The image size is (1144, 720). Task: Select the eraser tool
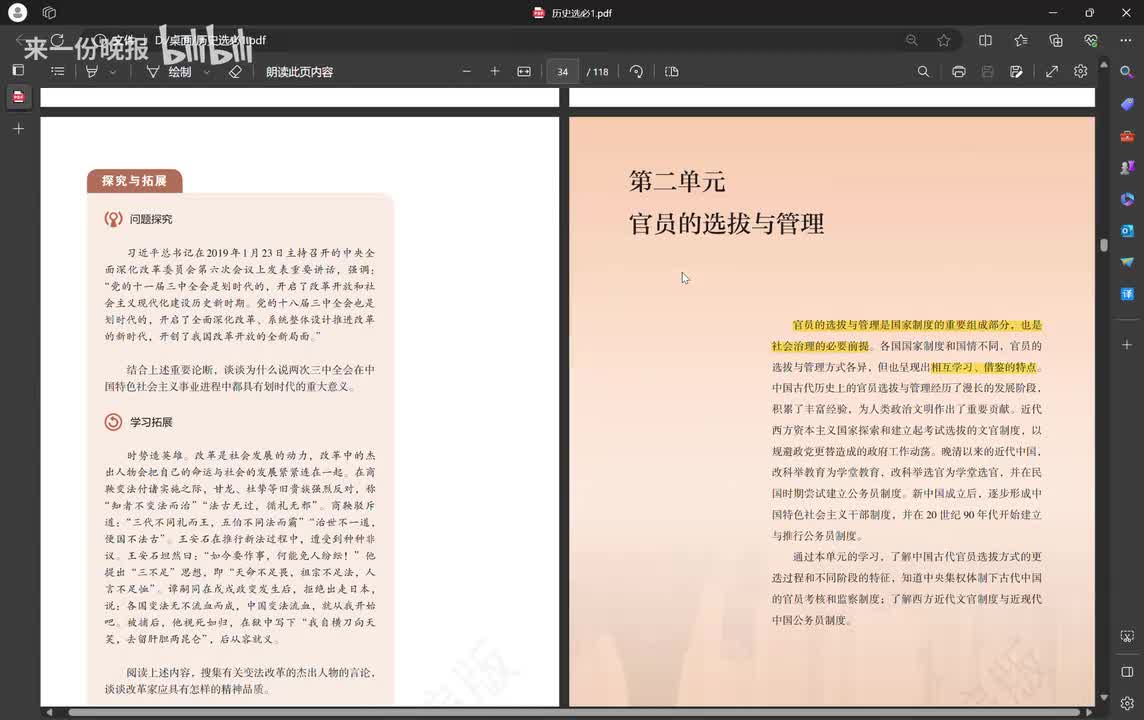(235, 71)
